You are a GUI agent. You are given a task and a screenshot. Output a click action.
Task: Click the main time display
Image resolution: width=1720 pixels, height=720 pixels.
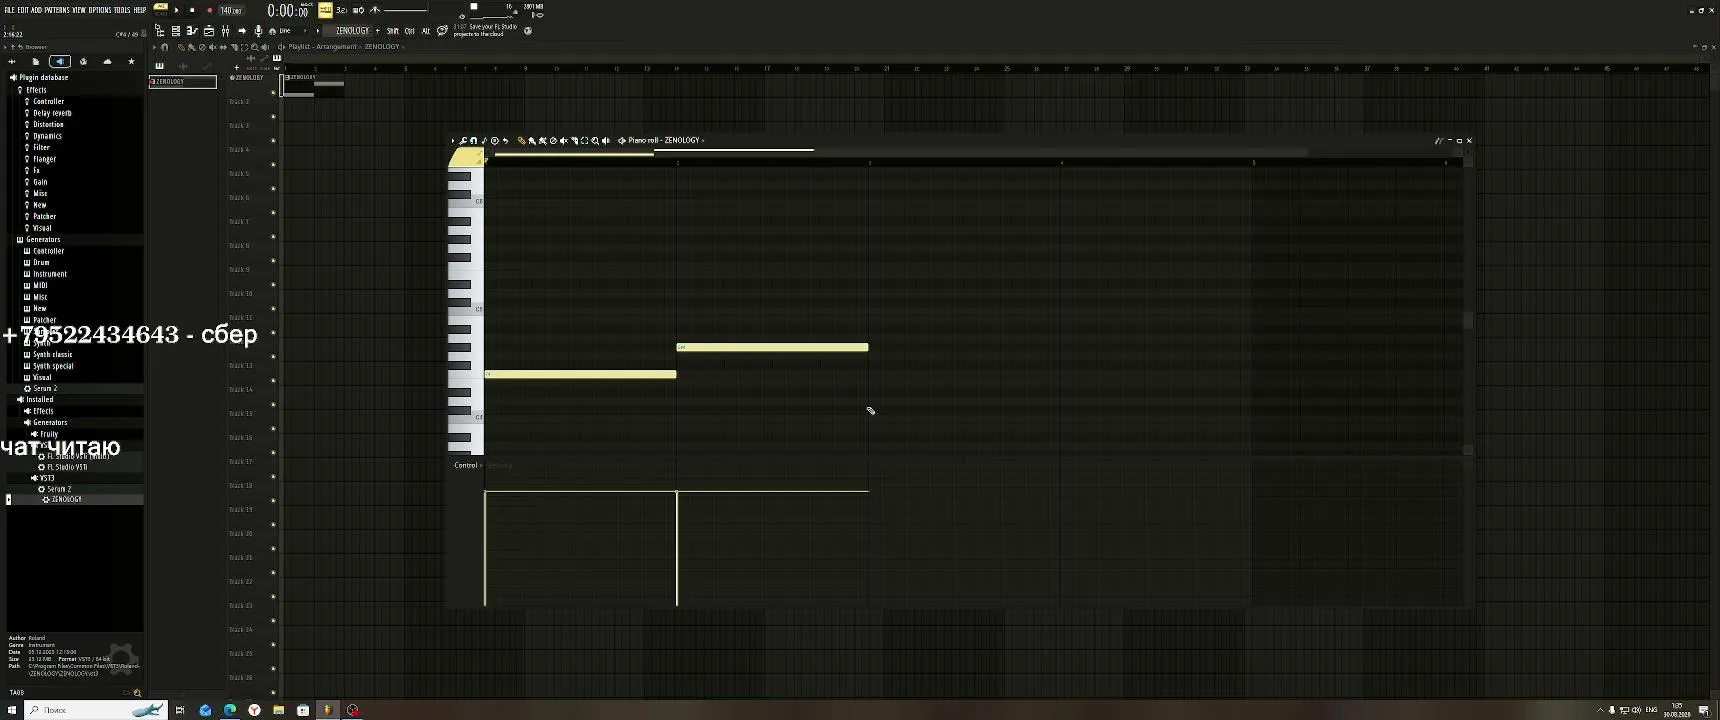pos(288,11)
